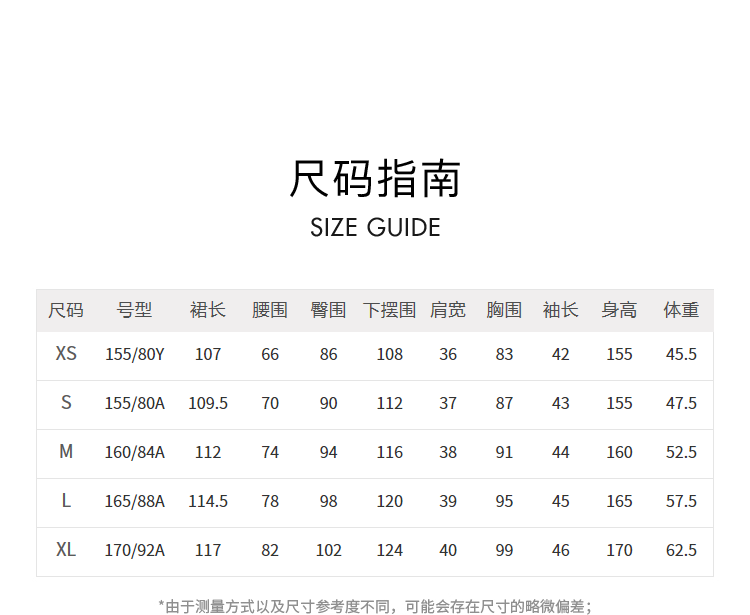Click the 下摆围 column header
The width and height of the screenshot is (750, 615).
point(389,310)
